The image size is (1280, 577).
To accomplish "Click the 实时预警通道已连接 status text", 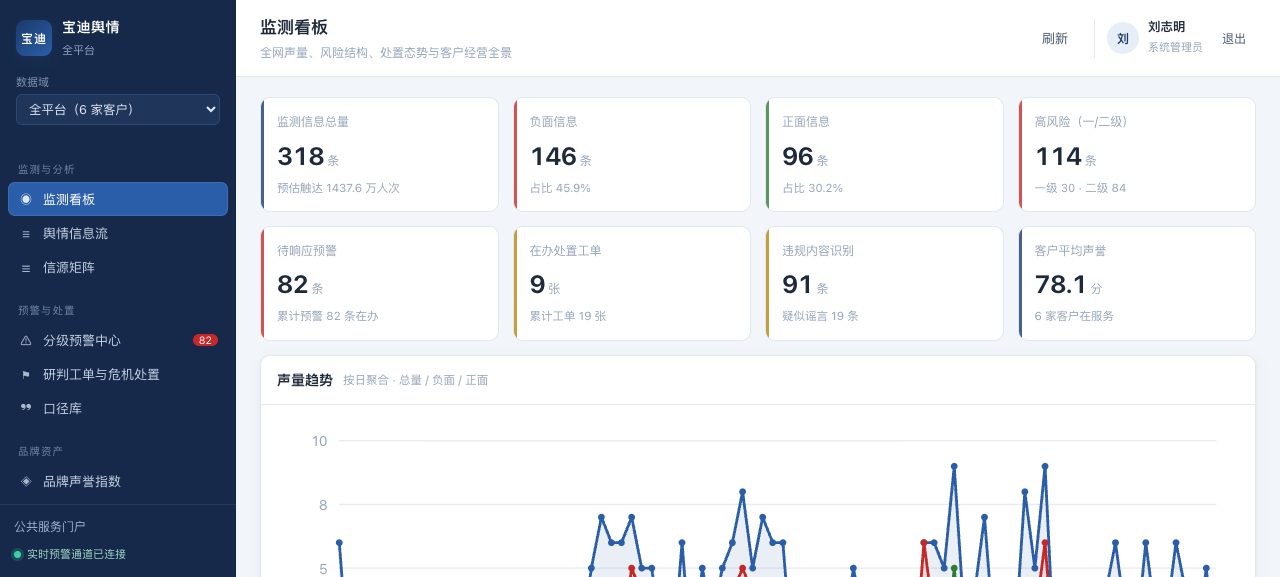I will pyautogui.click(x=76, y=554).
